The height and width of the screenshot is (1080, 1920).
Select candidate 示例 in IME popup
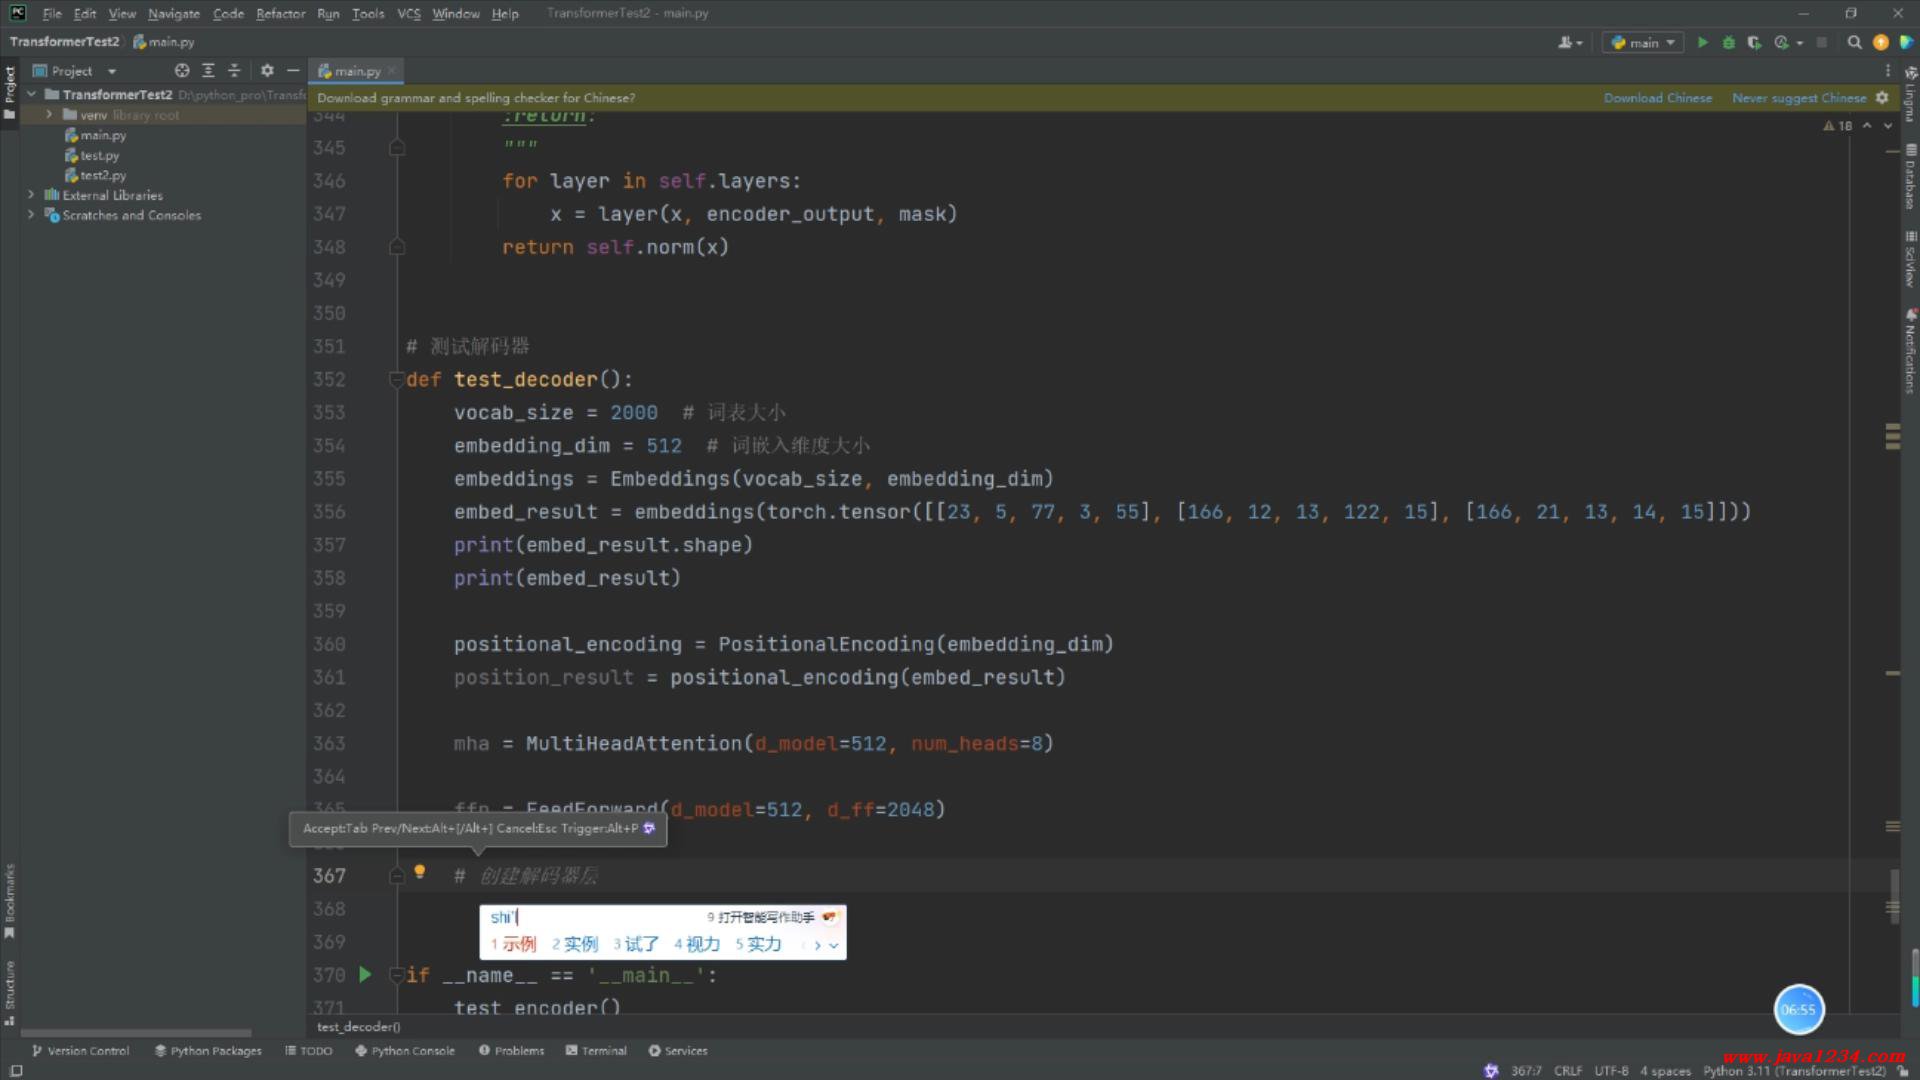518,944
